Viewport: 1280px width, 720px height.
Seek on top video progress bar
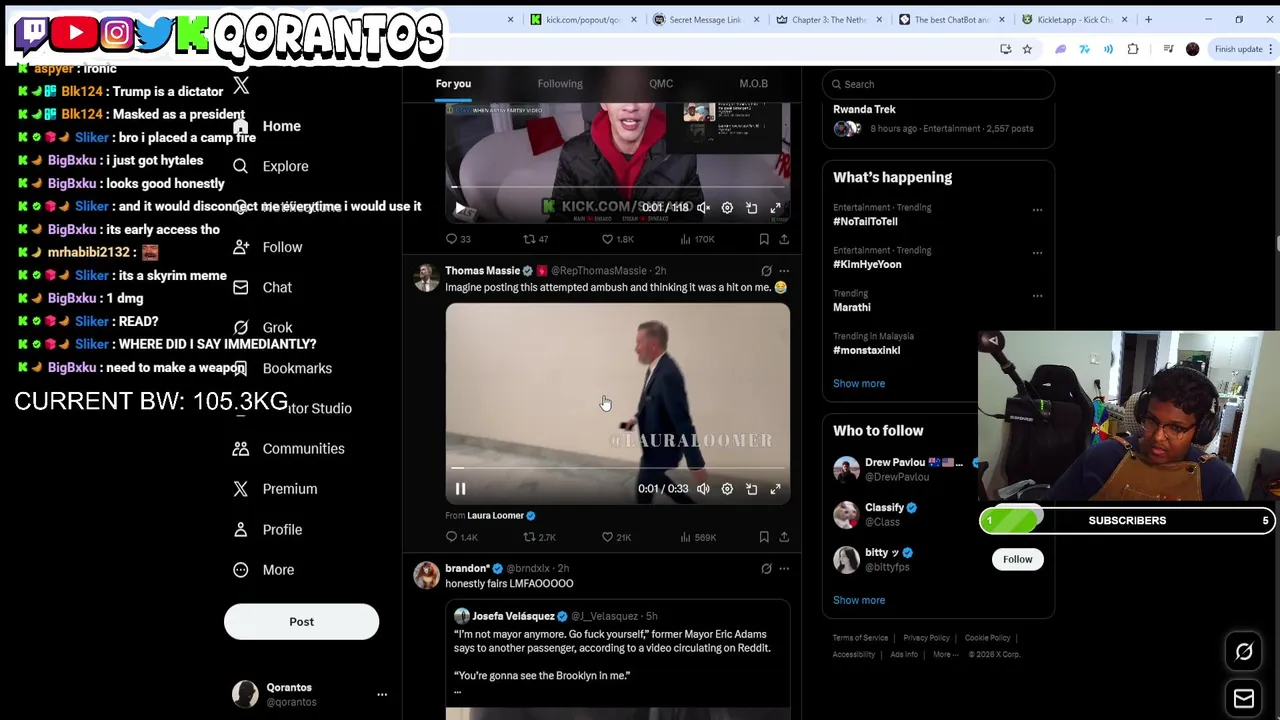click(617, 187)
